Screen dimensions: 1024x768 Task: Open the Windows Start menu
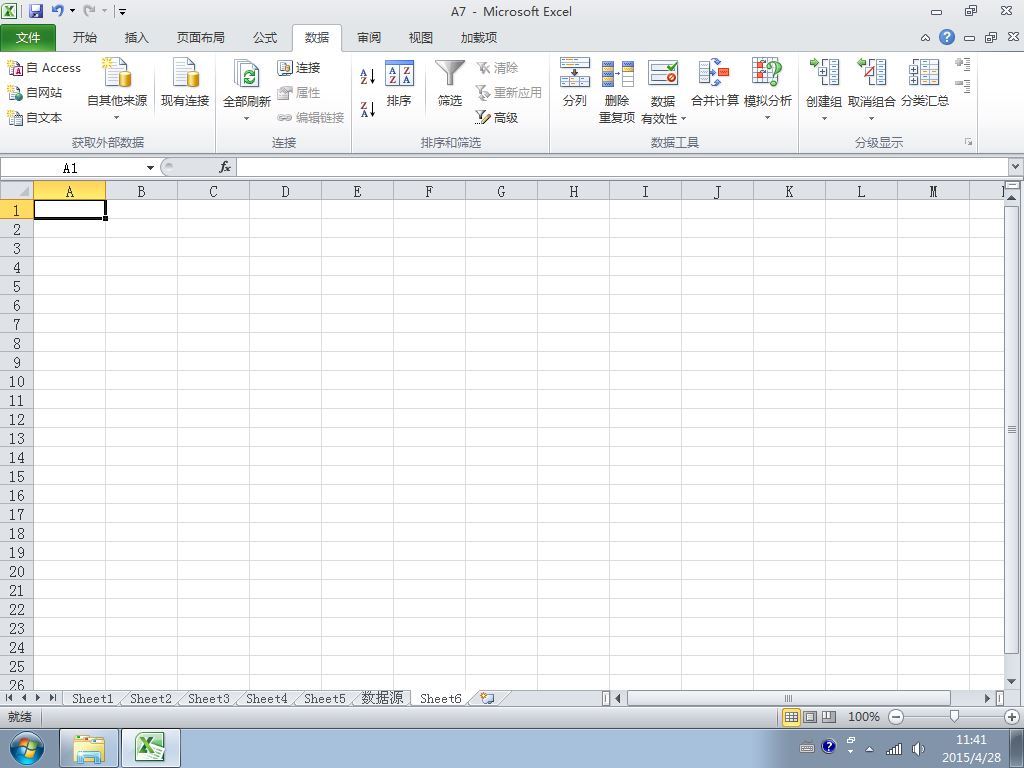(x=27, y=748)
